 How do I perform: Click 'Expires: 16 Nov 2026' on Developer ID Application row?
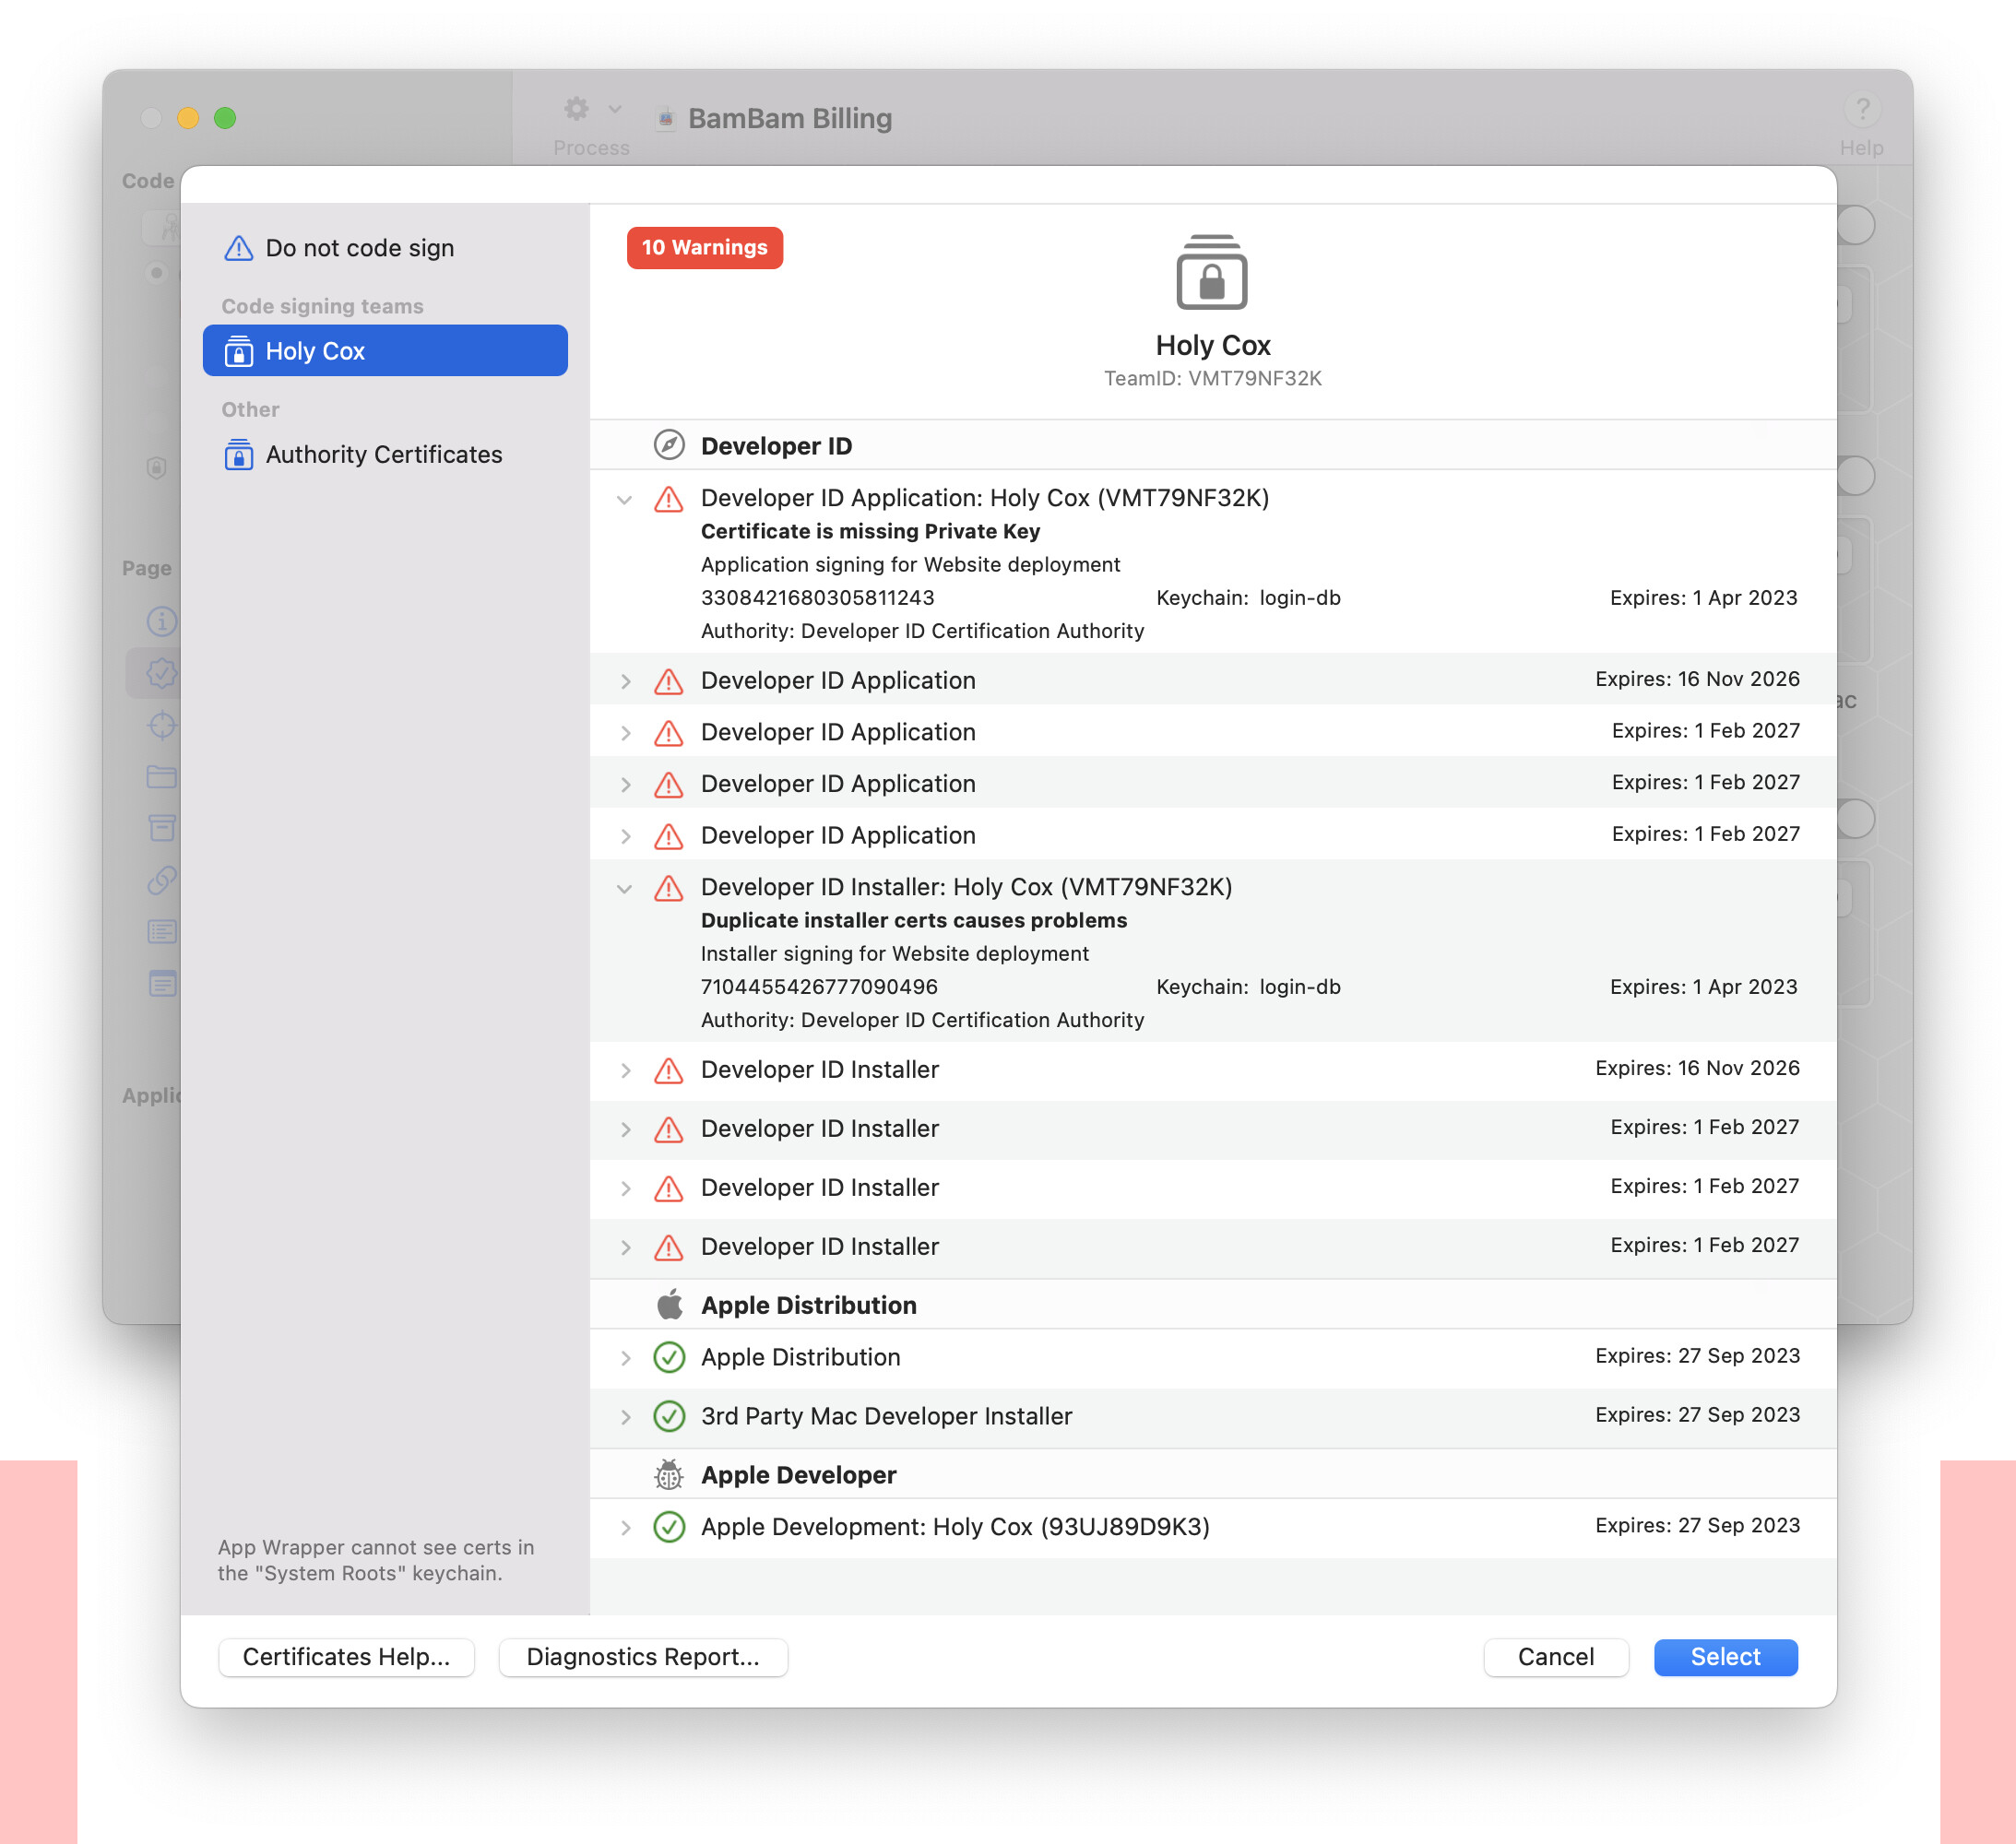click(1697, 679)
